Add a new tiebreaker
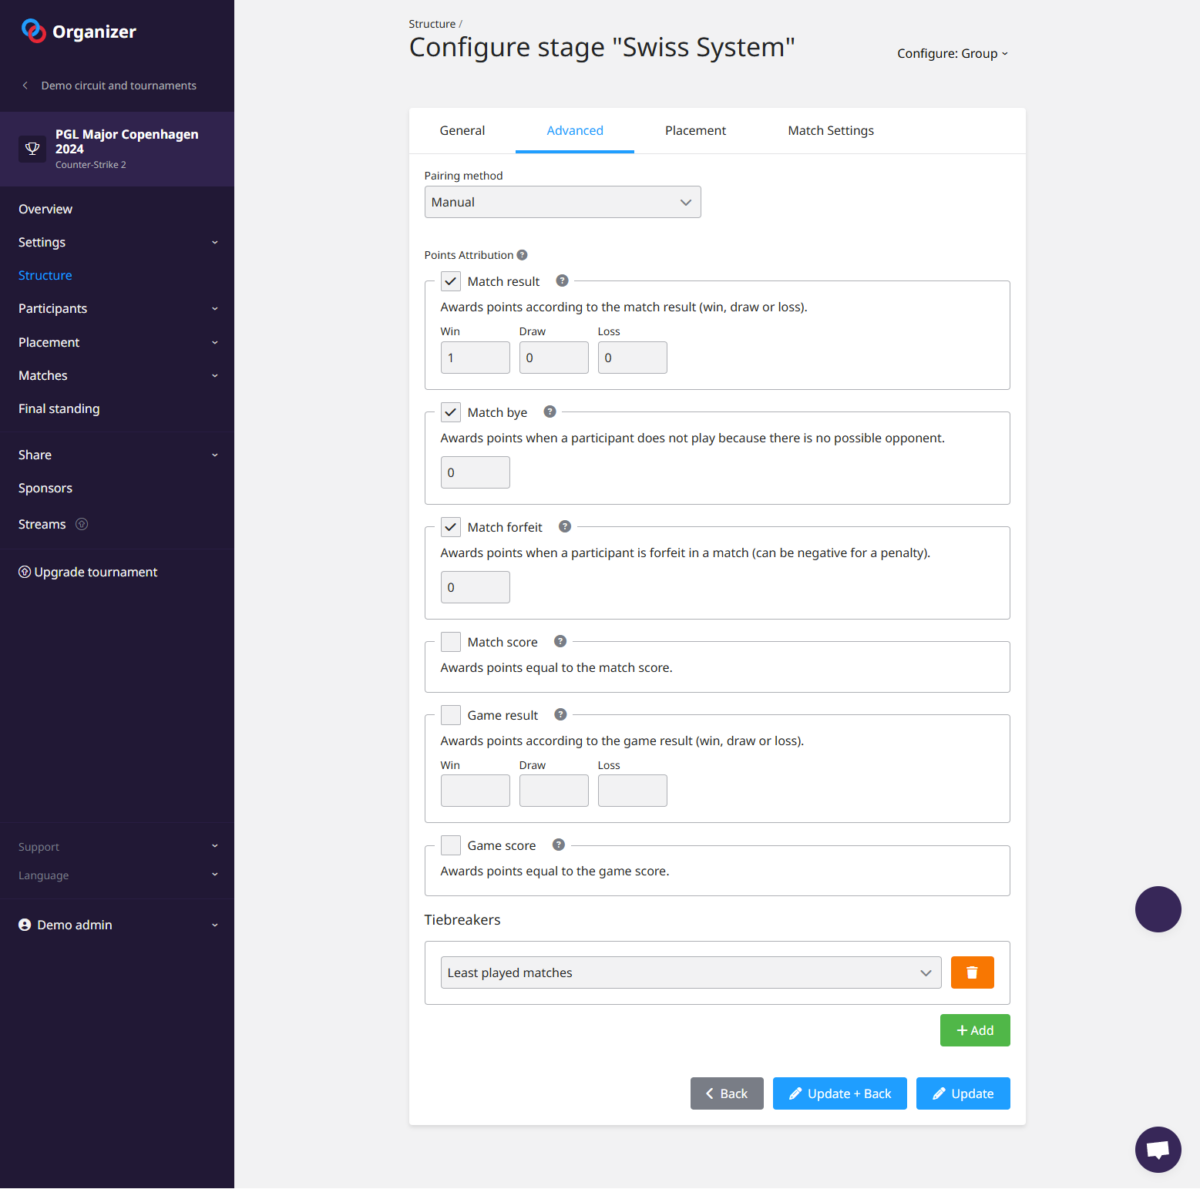Viewport: 1200px width, 1189px height. [974, 1029]
